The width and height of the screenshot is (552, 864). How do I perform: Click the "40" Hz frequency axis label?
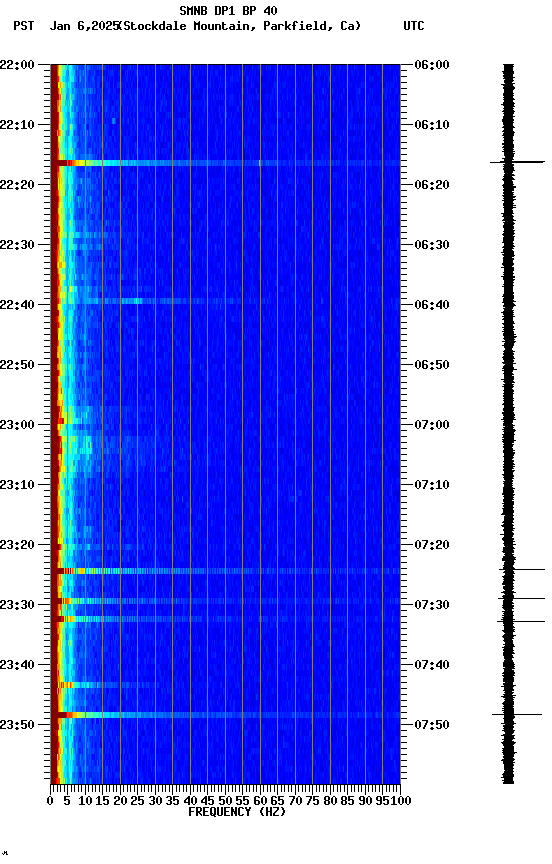(190, 801)
